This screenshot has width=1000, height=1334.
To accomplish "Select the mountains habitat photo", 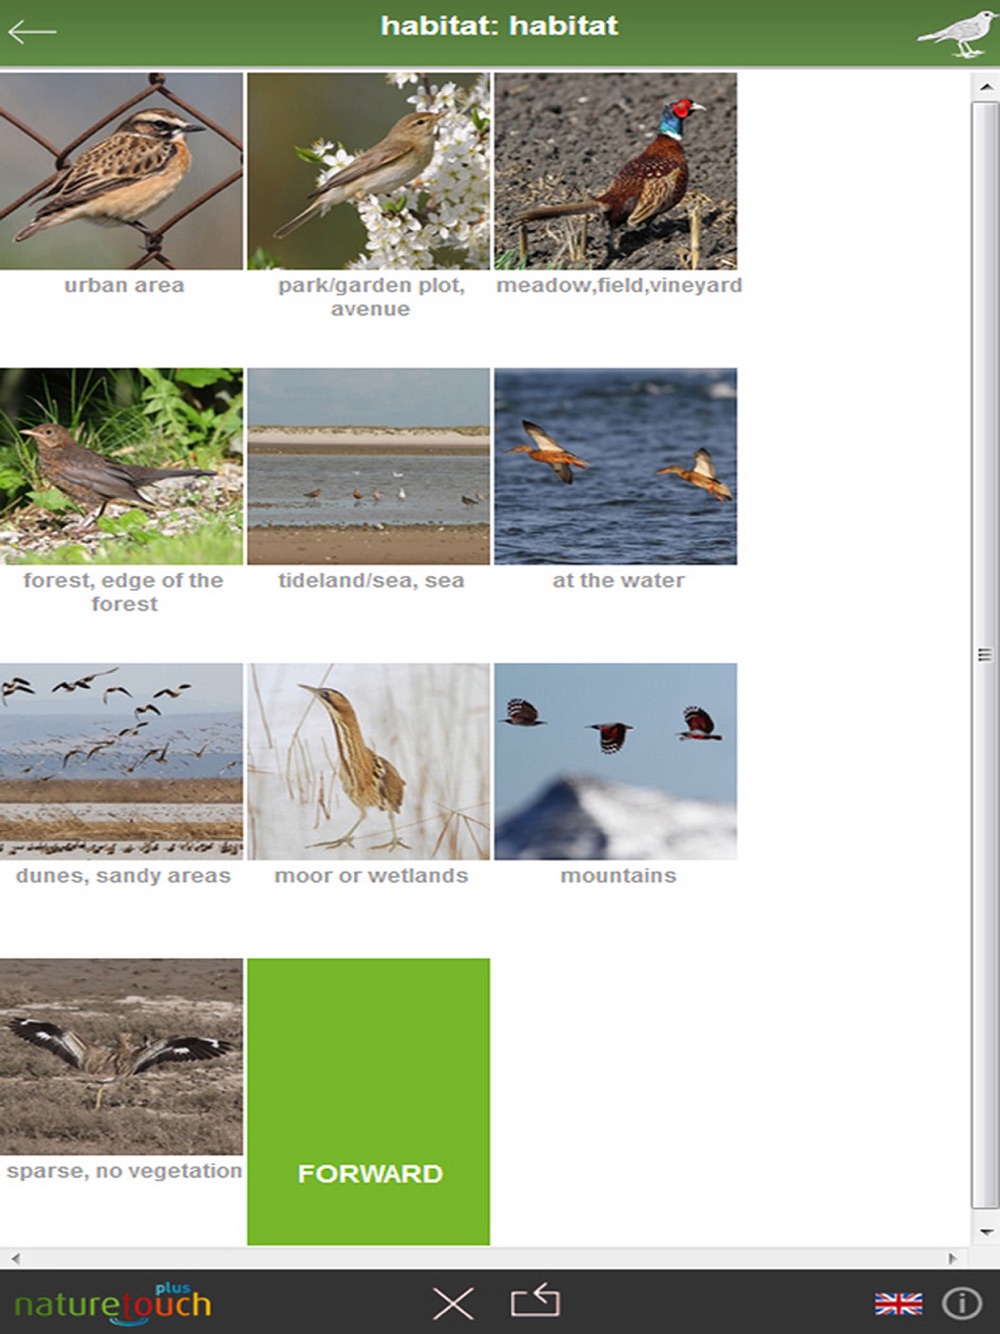I will tap(615, 761).
